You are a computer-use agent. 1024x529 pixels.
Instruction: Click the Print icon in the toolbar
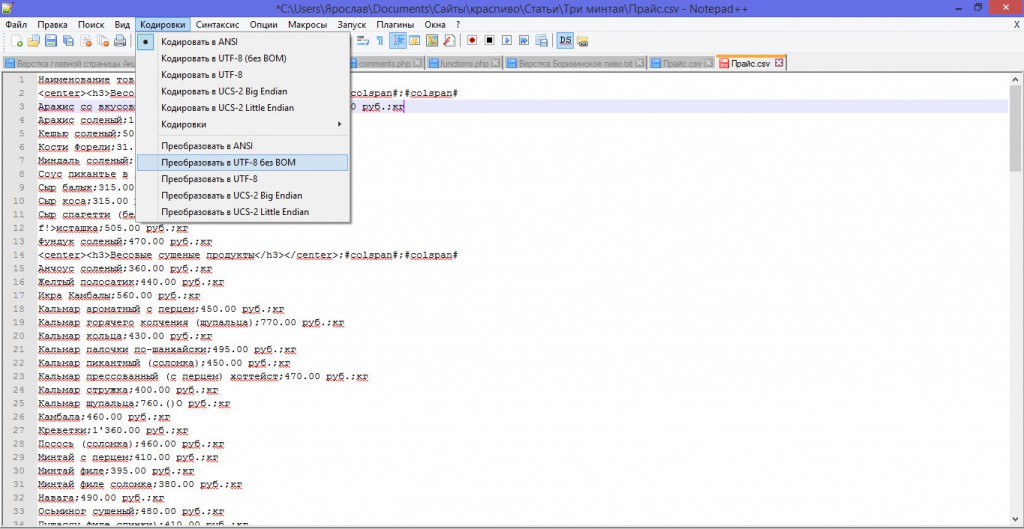tap(119, 41)
